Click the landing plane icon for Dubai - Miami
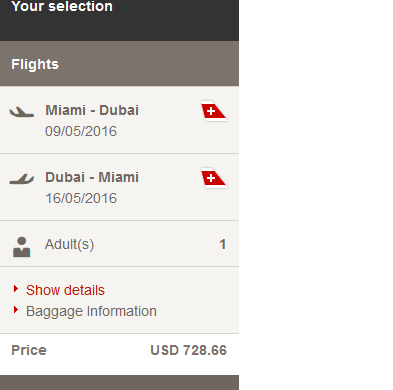393x390 pixels. coord(22,179)
